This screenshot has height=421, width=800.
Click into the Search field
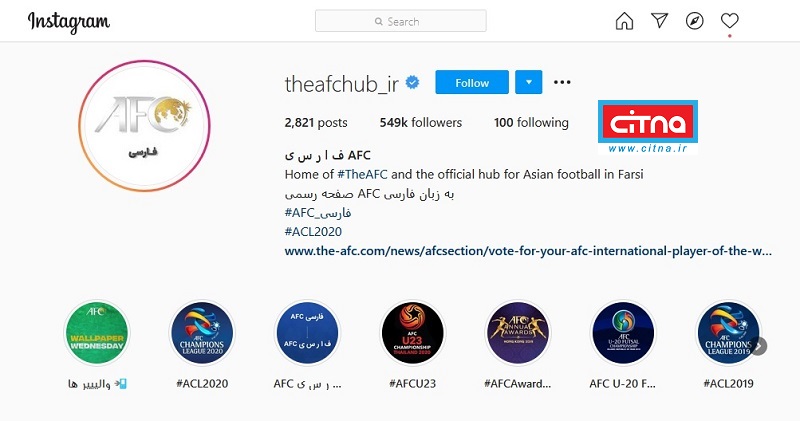click(x=401, y=21)
